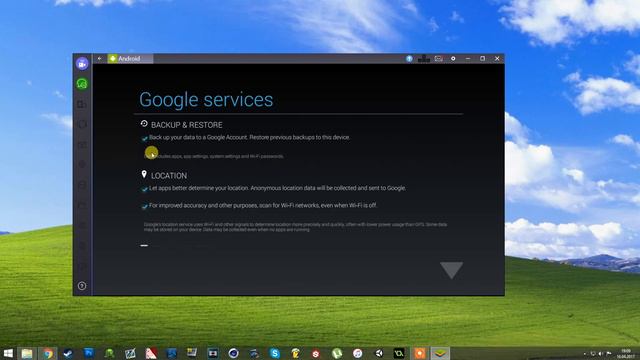Toggle the let apps determine location checkbox

(144, 189)
